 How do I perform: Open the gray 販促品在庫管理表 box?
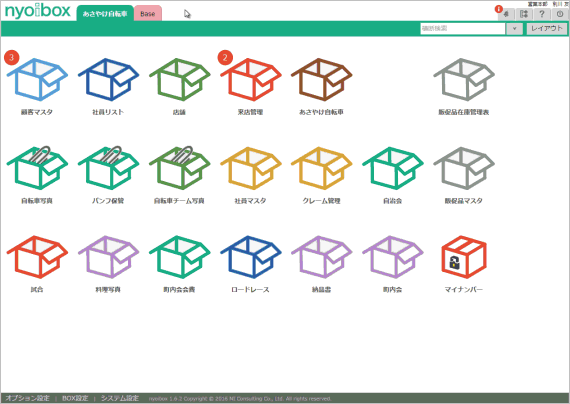(x=464, y=79)
